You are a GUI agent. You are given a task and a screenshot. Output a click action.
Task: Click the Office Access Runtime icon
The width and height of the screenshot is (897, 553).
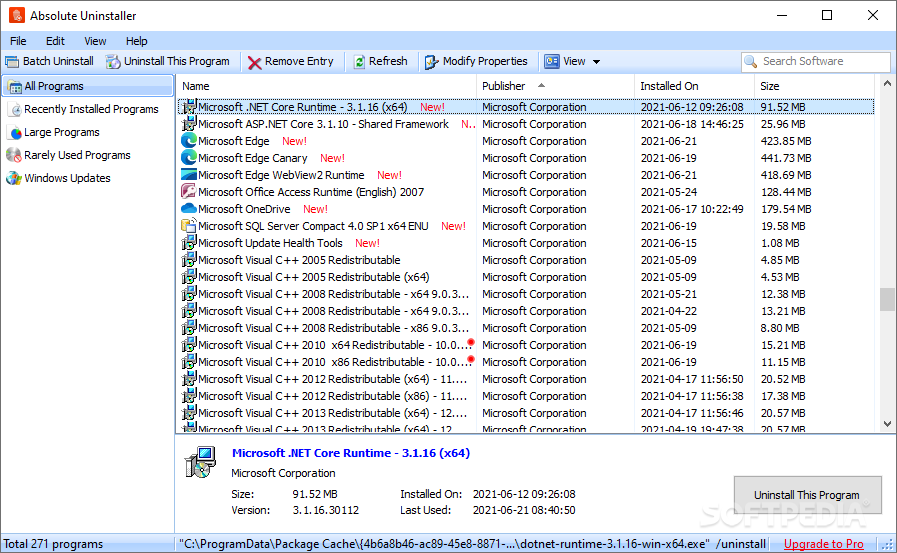pos(189,192)
